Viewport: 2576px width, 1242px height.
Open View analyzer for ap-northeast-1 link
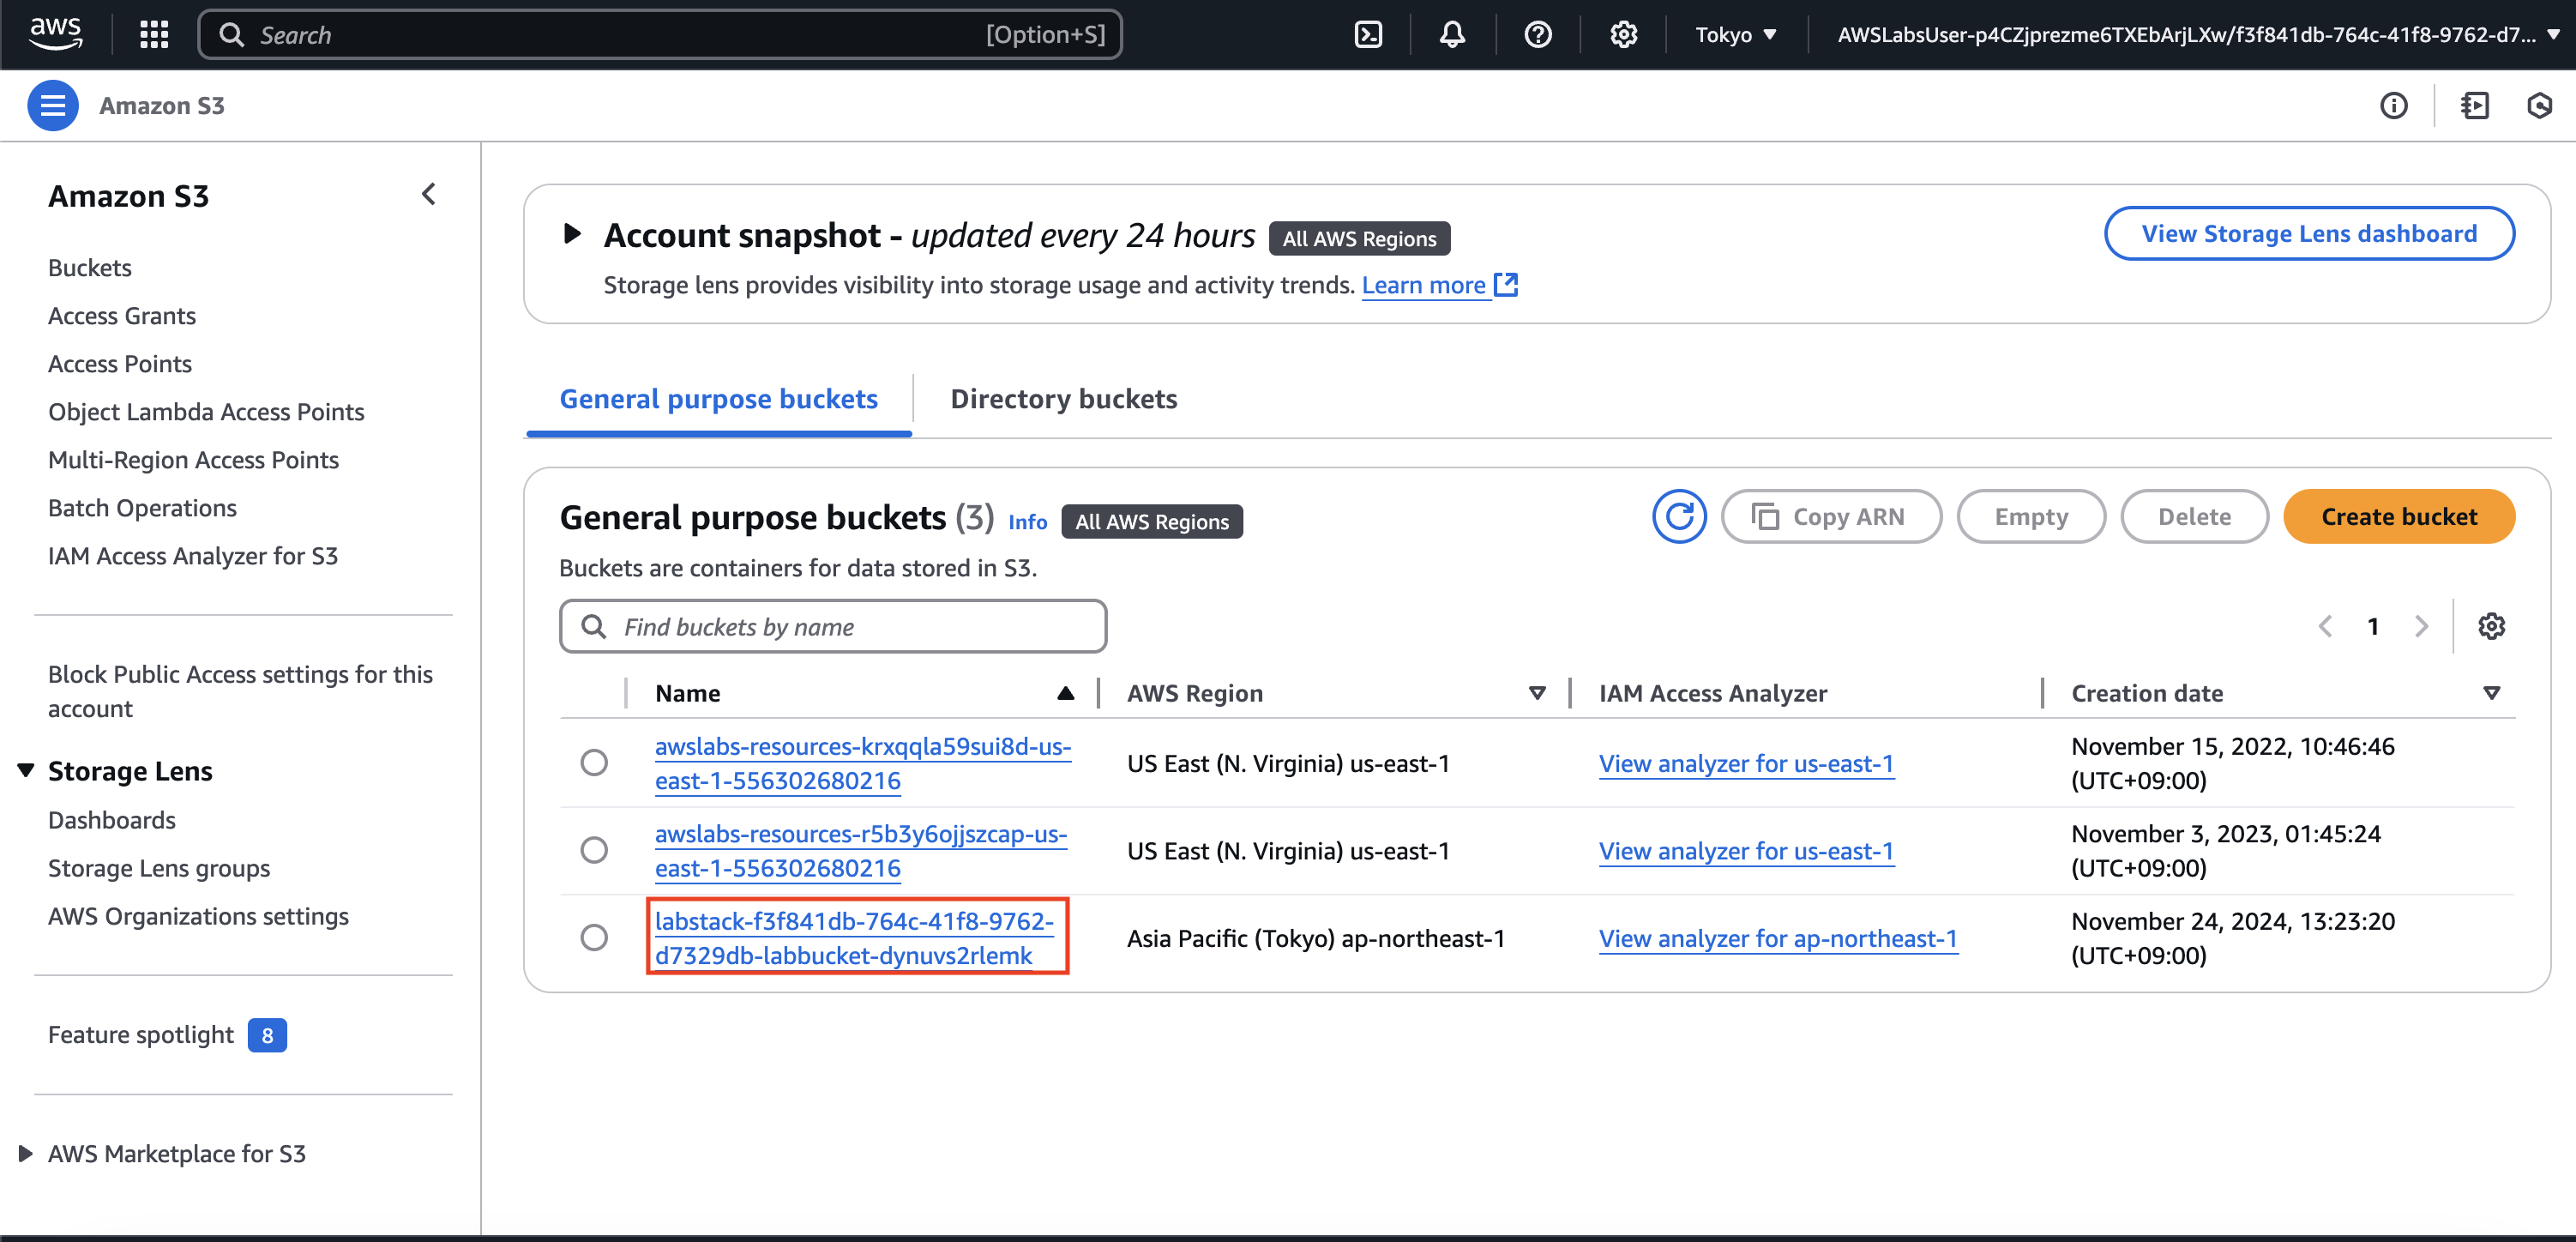(x=1777, y=938)
